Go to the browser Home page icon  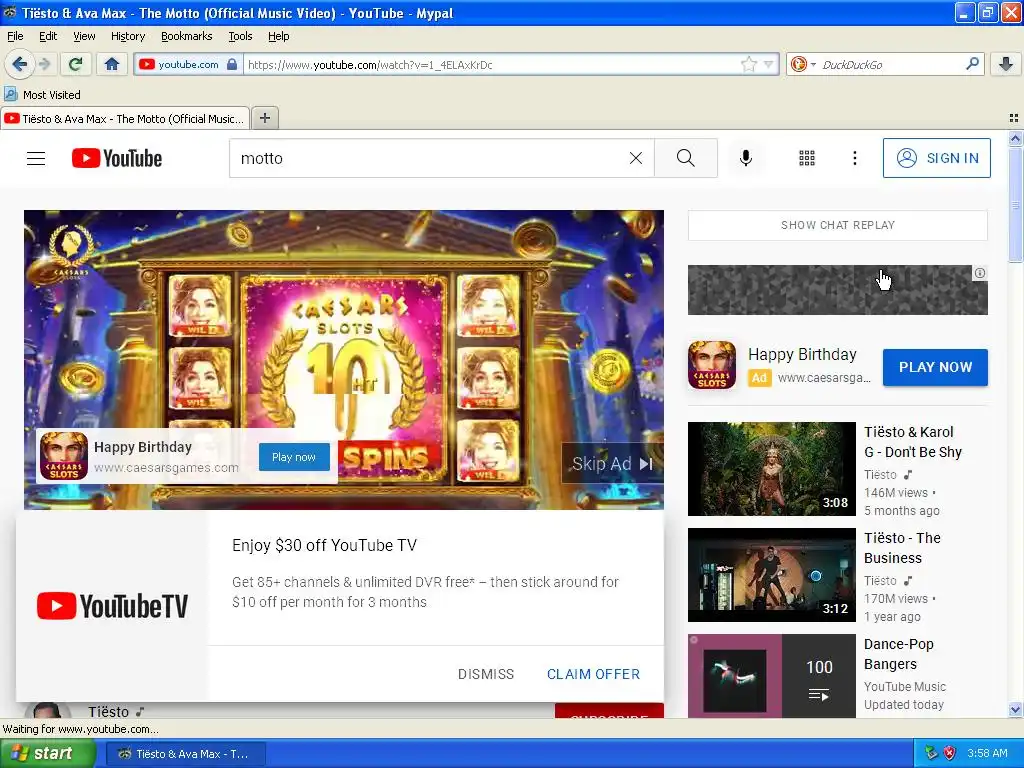tap(112, 64)
